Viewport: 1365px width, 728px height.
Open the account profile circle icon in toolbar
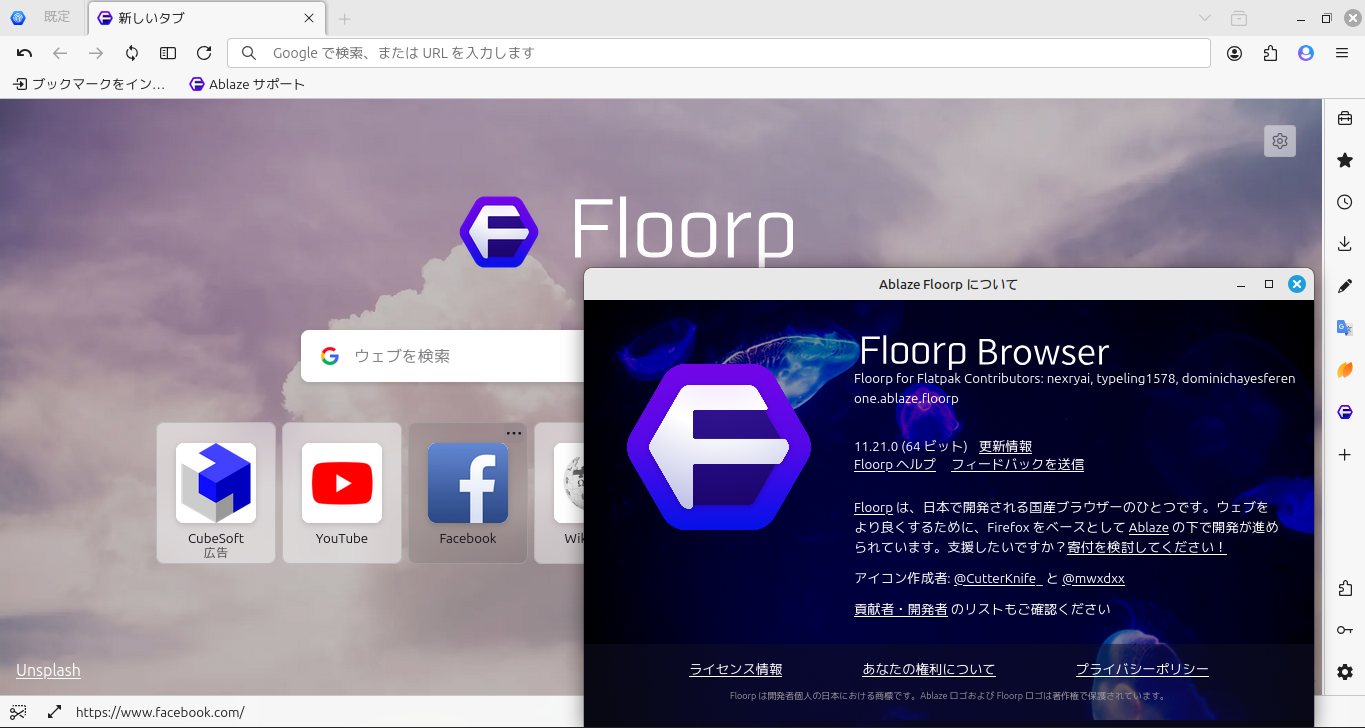(1235, 53)
